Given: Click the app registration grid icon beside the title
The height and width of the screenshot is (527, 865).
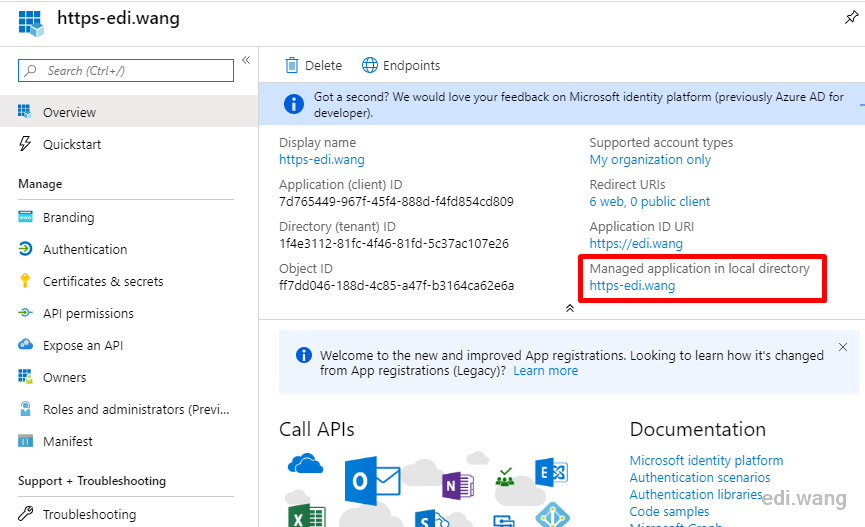Looking at the screenshot, I should tap(31, 24).
